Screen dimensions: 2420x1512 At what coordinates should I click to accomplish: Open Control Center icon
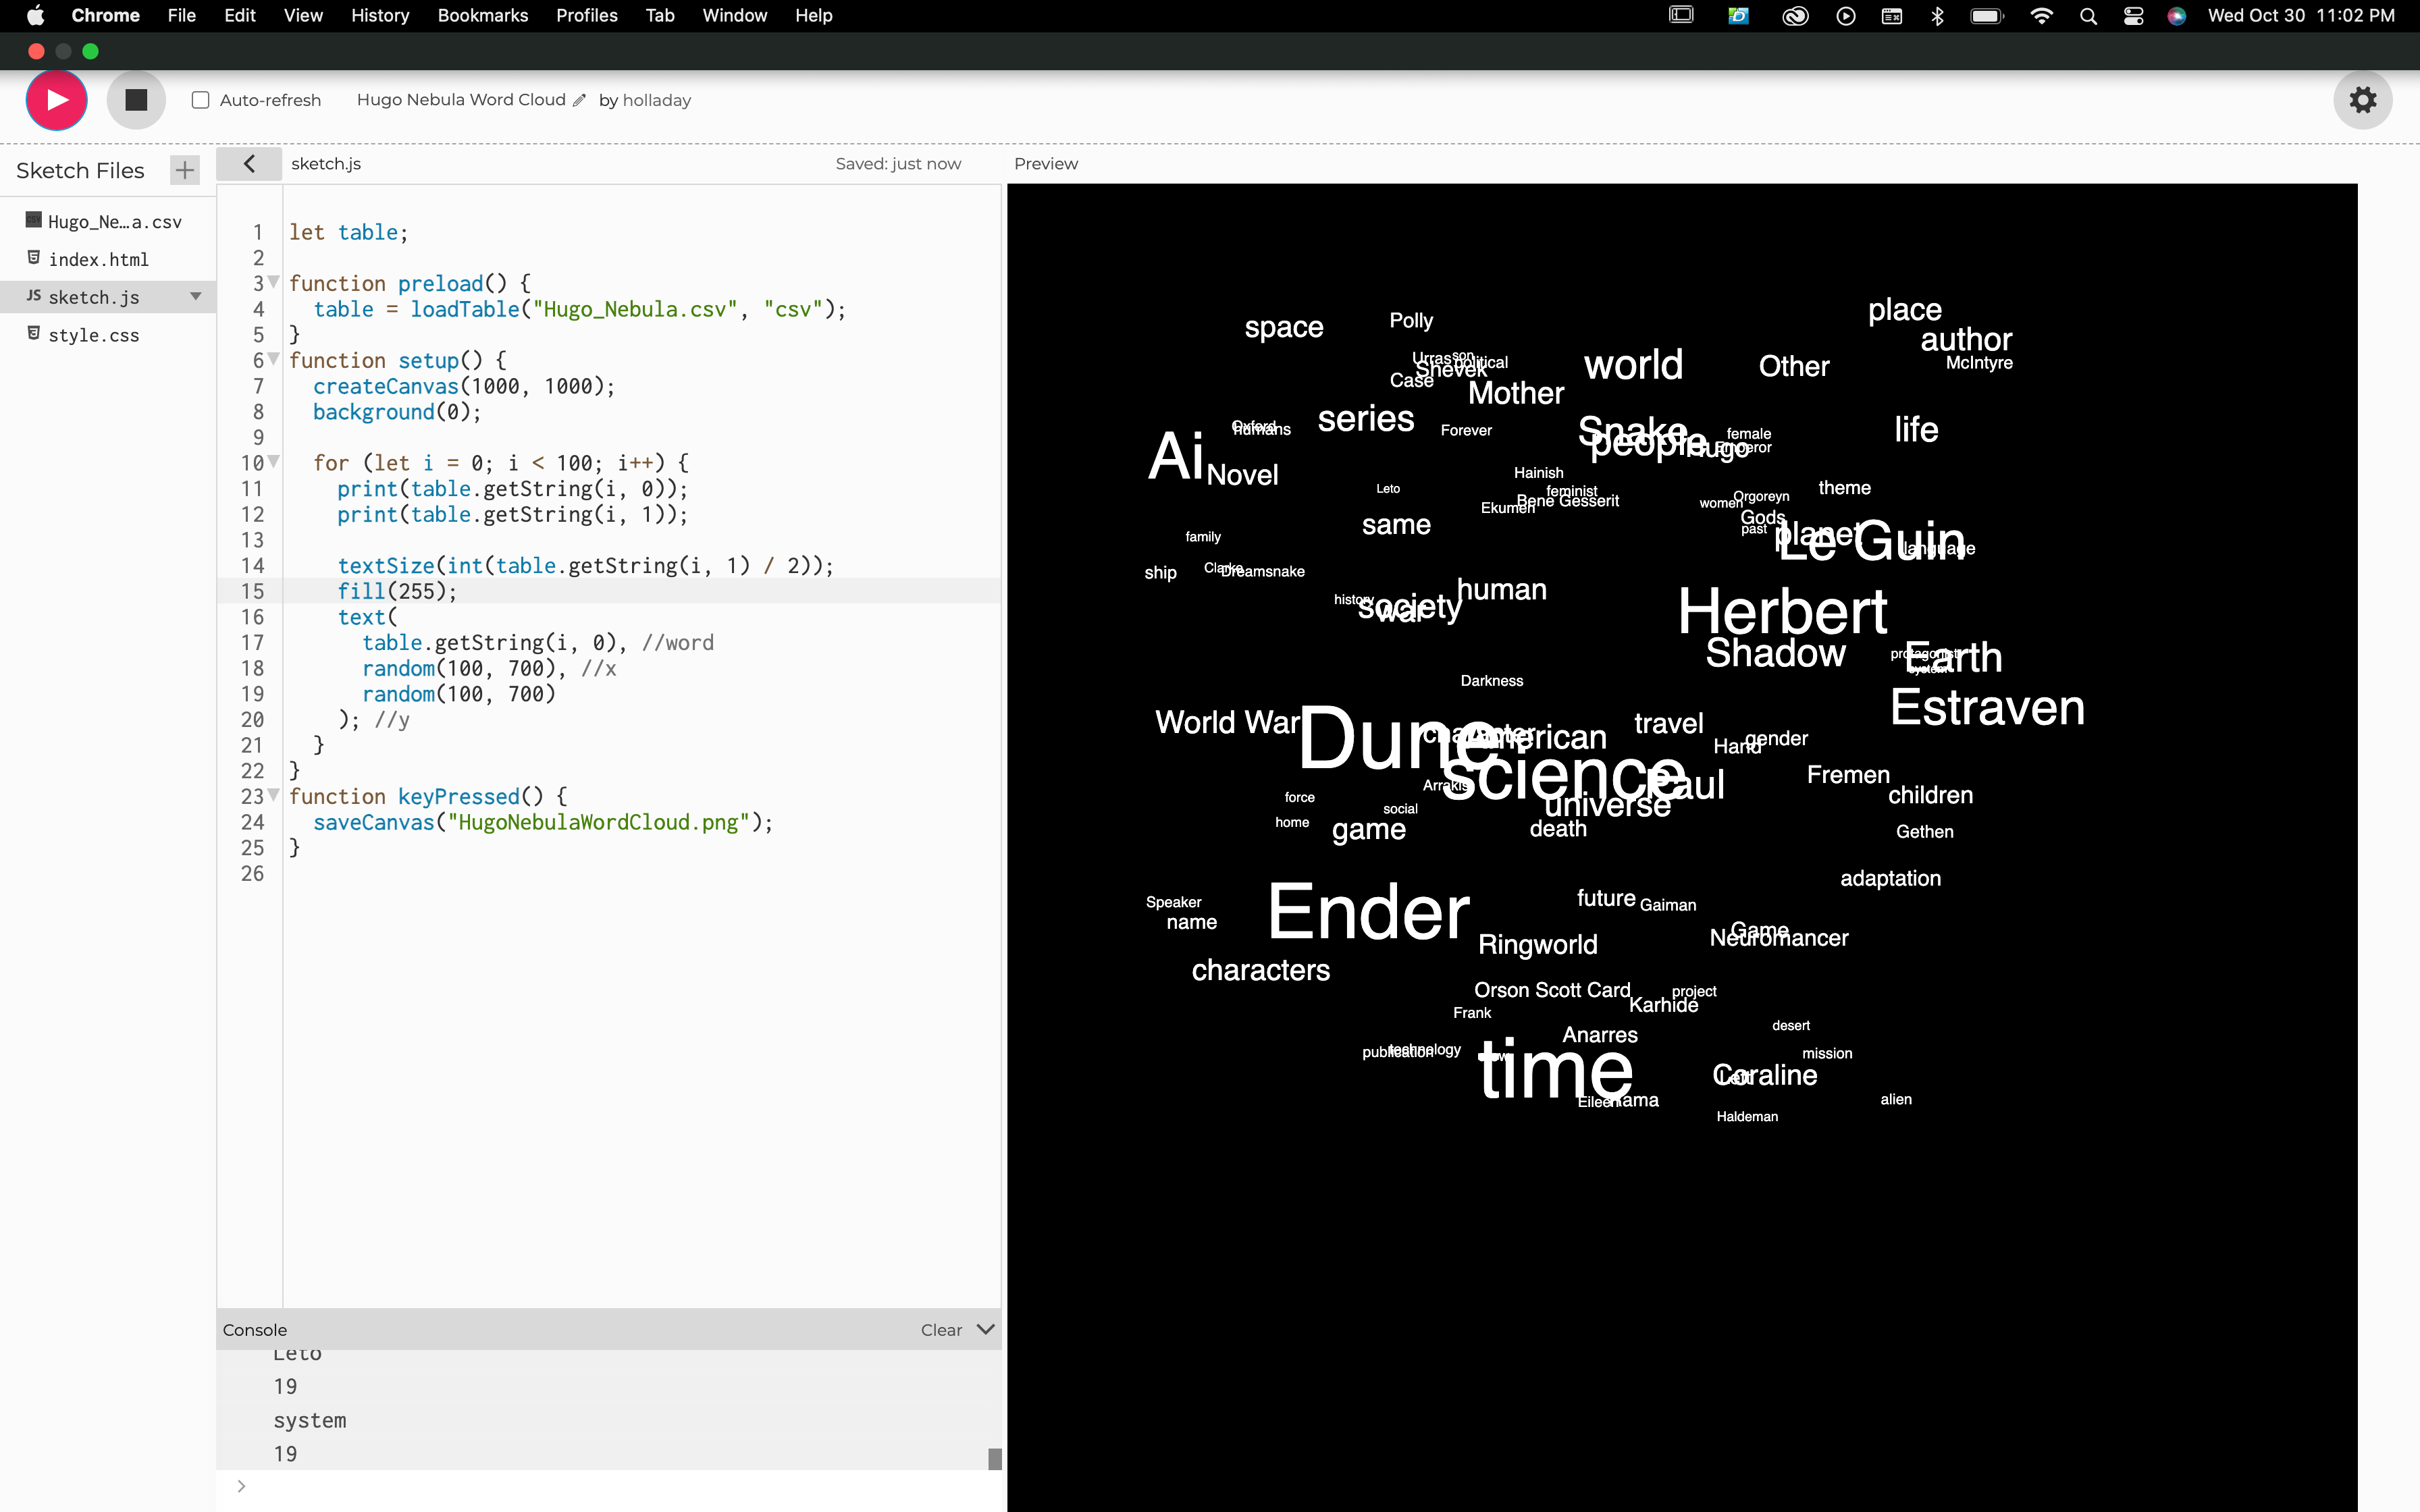(2133, 16)
